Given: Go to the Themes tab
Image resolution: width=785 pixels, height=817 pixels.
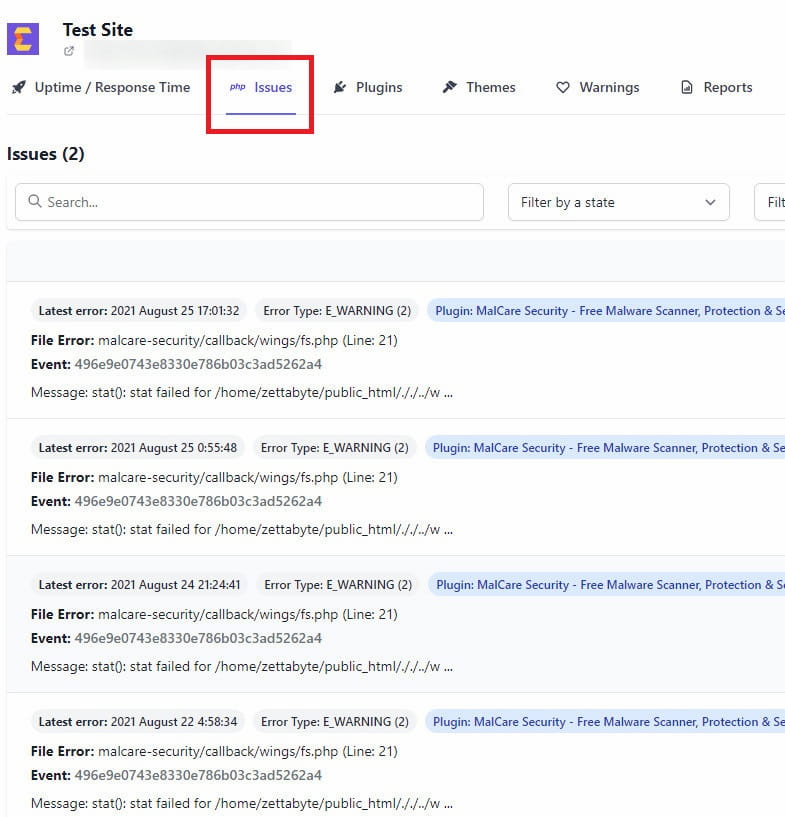Looking at the screenshot, I should [479, 87].
